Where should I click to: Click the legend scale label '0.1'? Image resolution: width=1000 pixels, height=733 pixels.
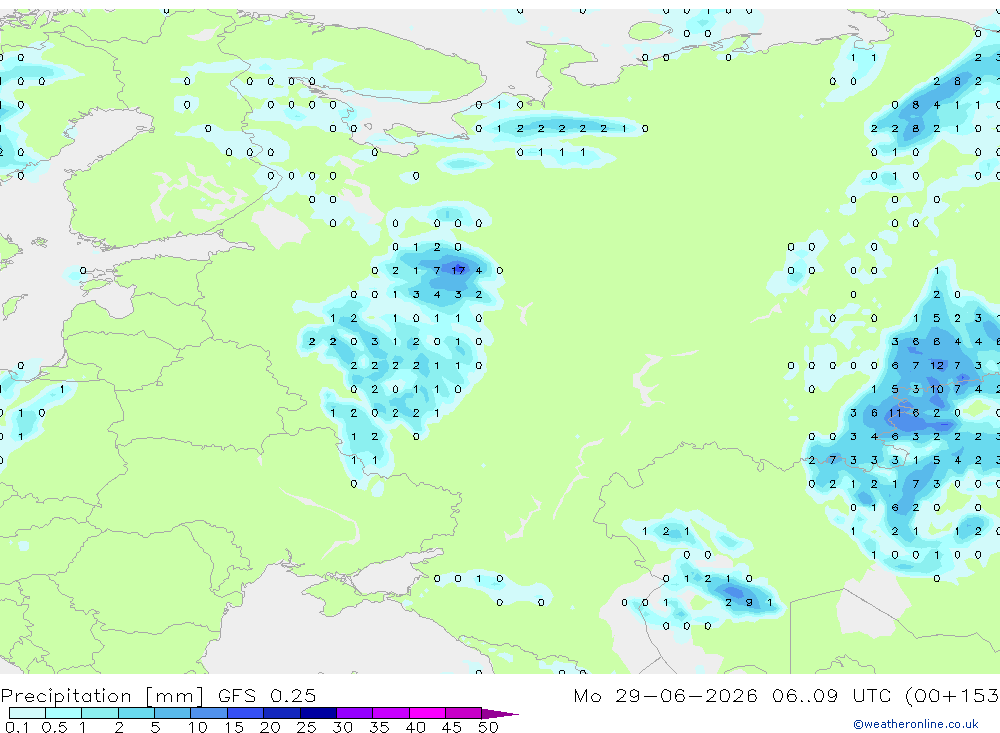coord(17,727)
